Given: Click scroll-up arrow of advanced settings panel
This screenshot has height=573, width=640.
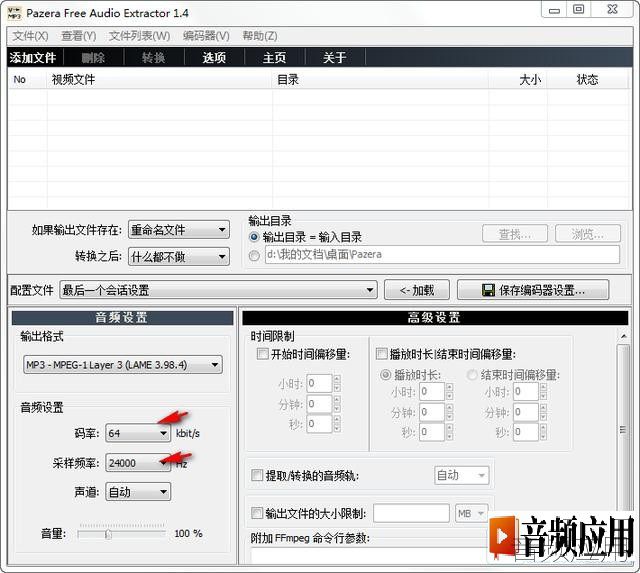Looking at the screenshot, I should click(623, 336).
